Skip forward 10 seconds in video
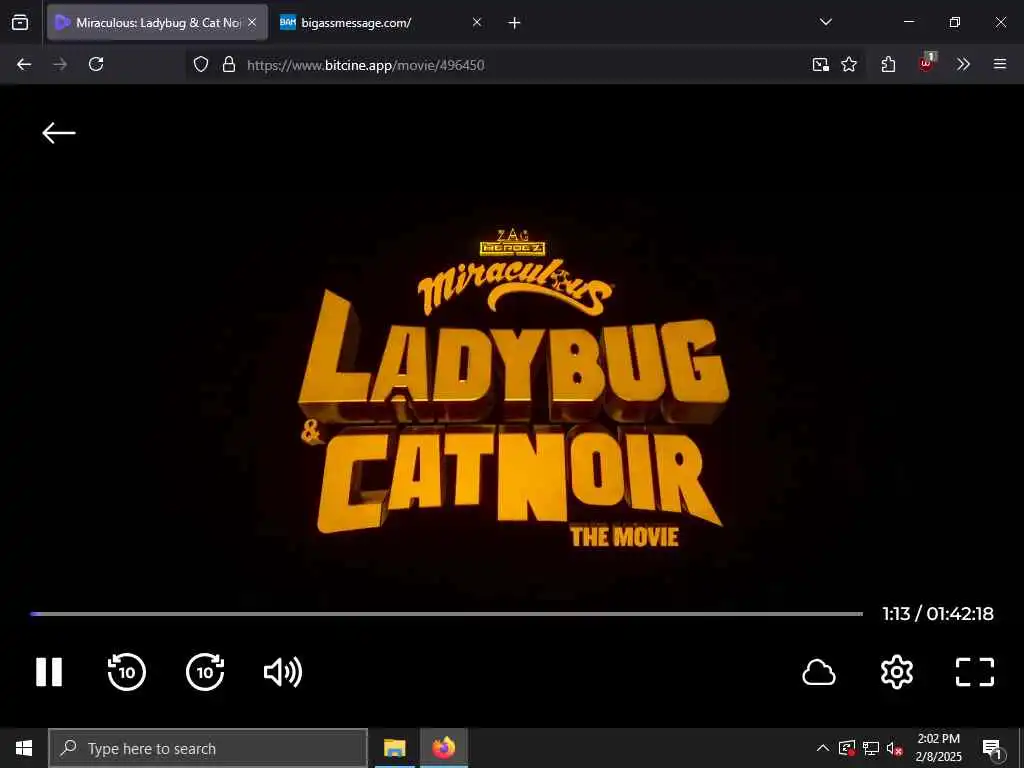 coord(205,672)
